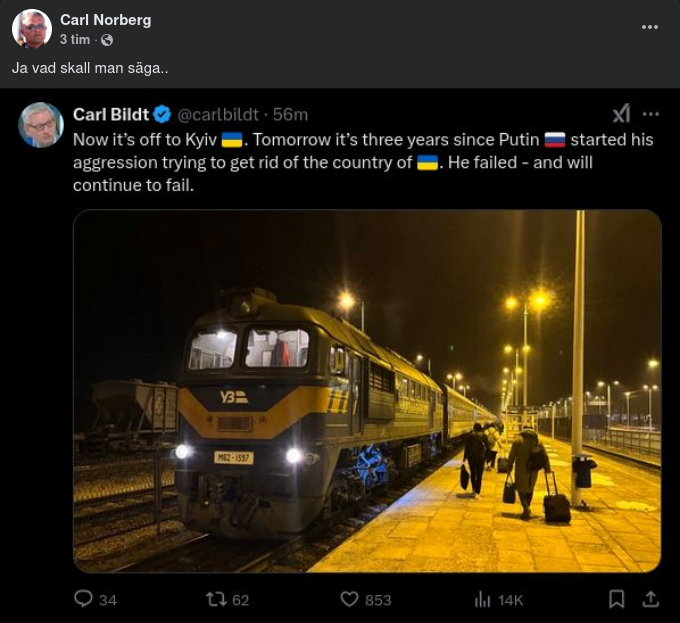Click Carl Bildt's tweet avatar
This screenshot has width=680, height=623.
[x=41, y=125]
